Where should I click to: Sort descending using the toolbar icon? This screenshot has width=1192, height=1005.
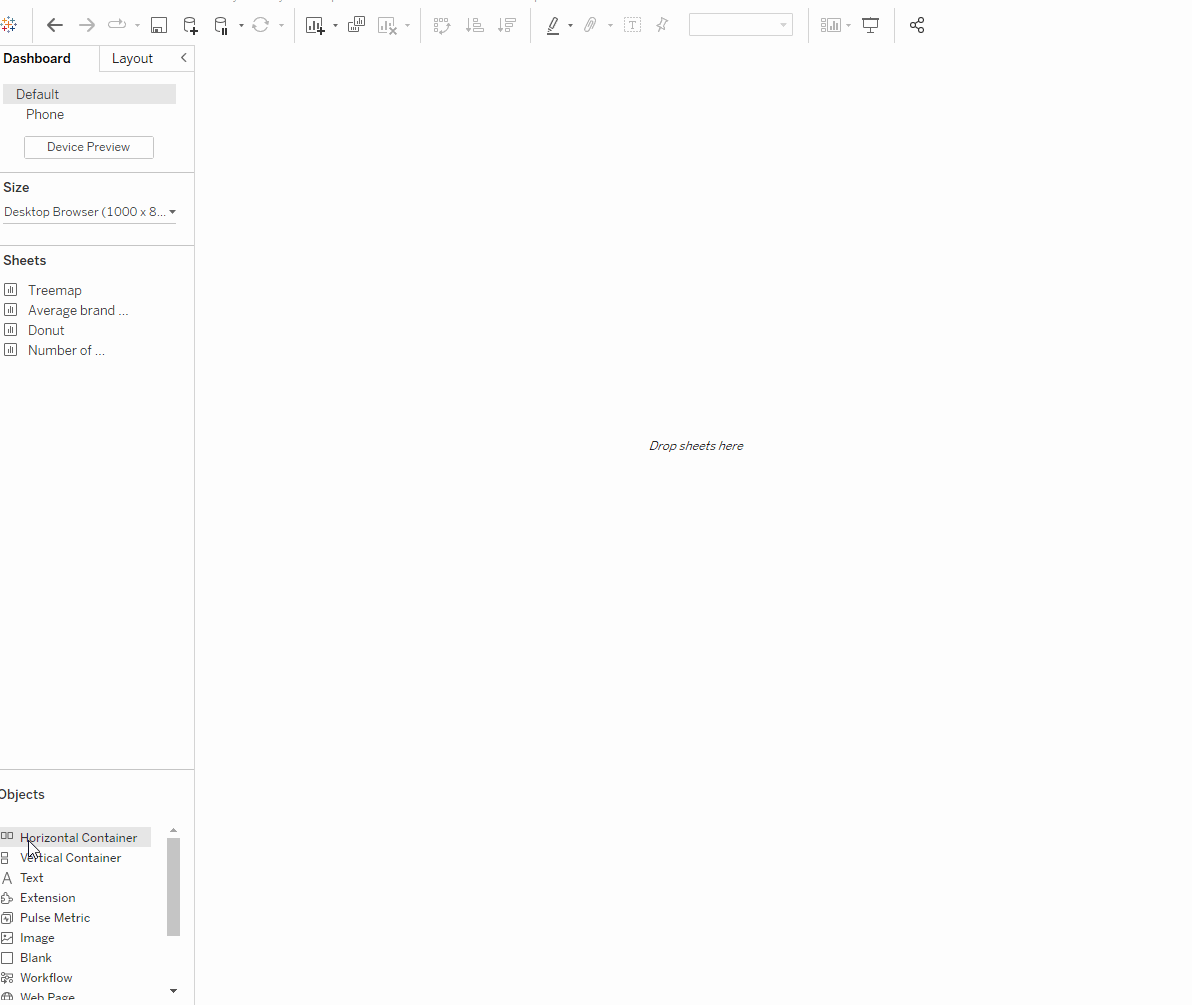point(507,26)
